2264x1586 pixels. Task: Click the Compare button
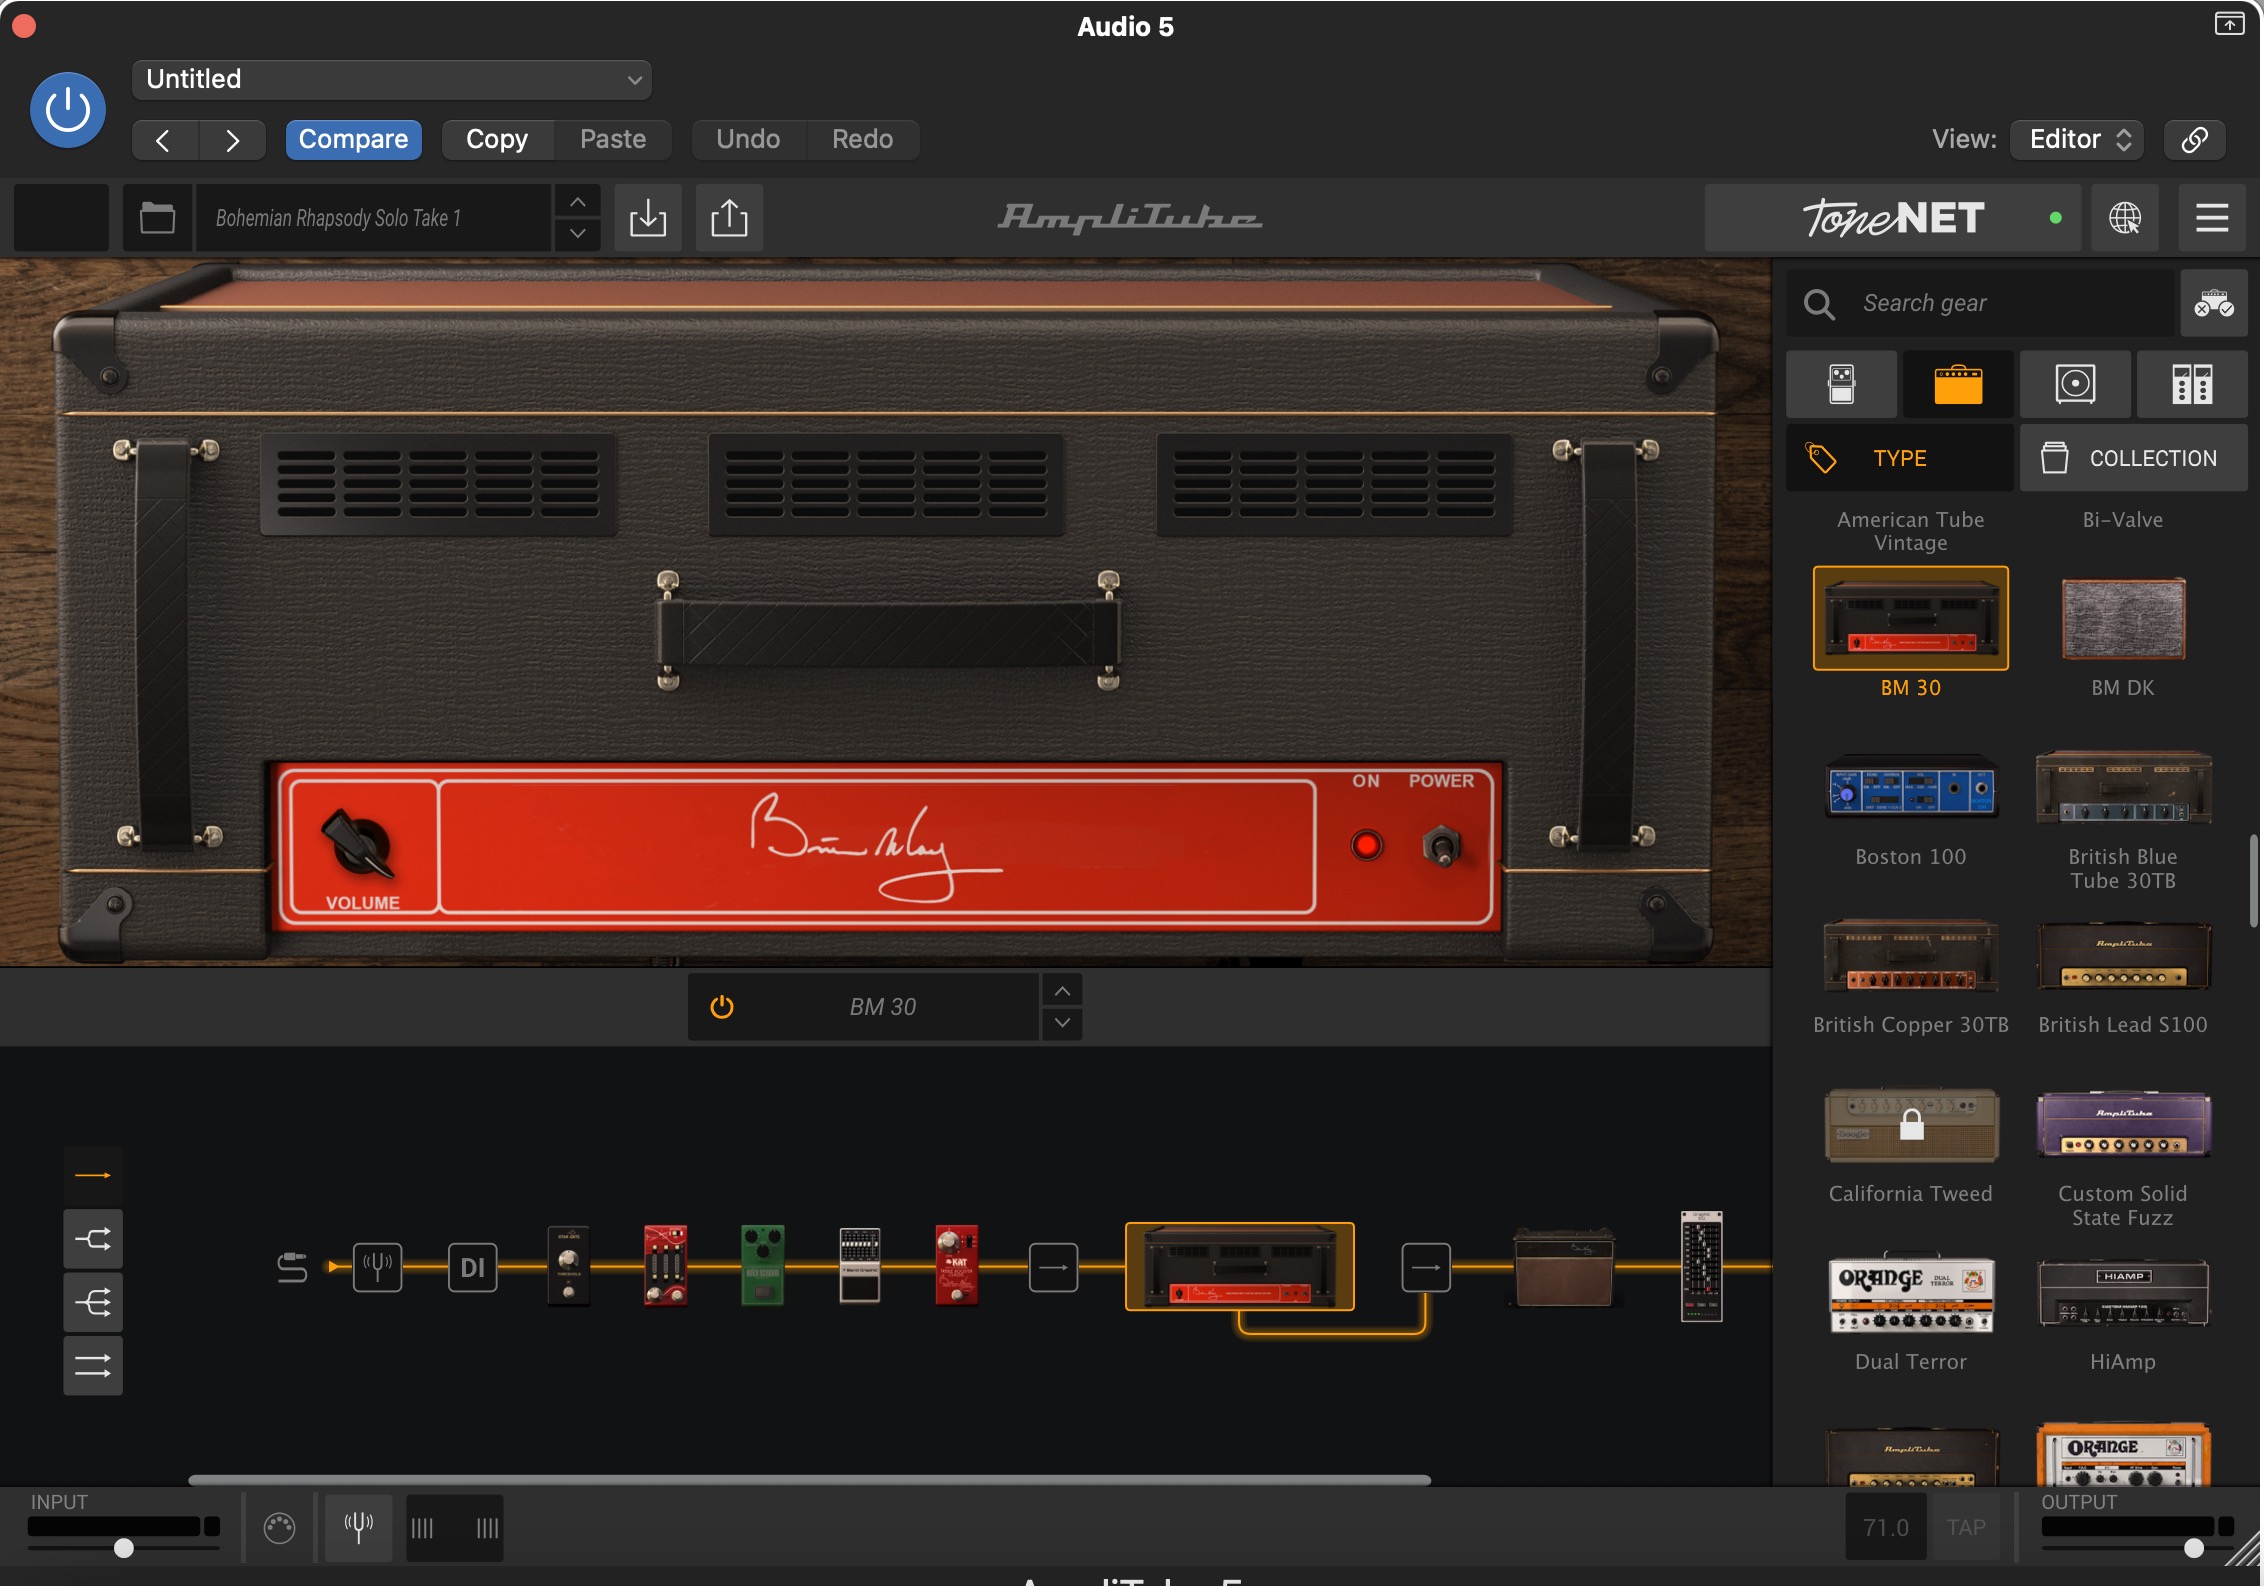(x=354, y=140)
